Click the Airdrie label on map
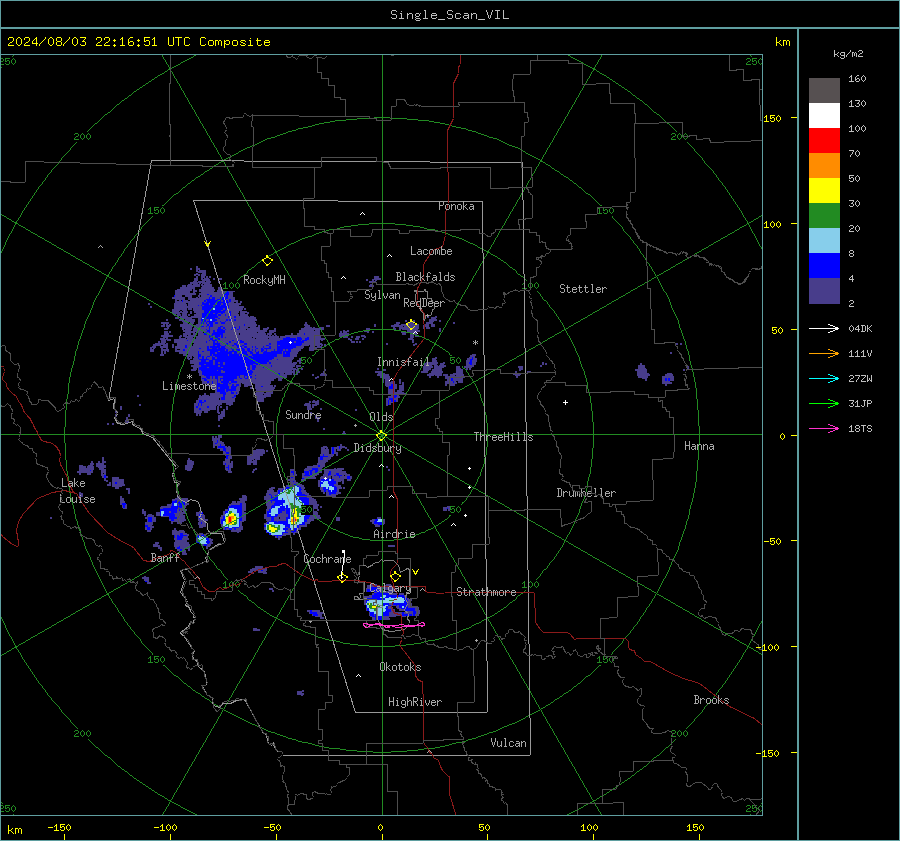Image resolution: width=900 pixels, height=841 pixels. coord(394,534)
